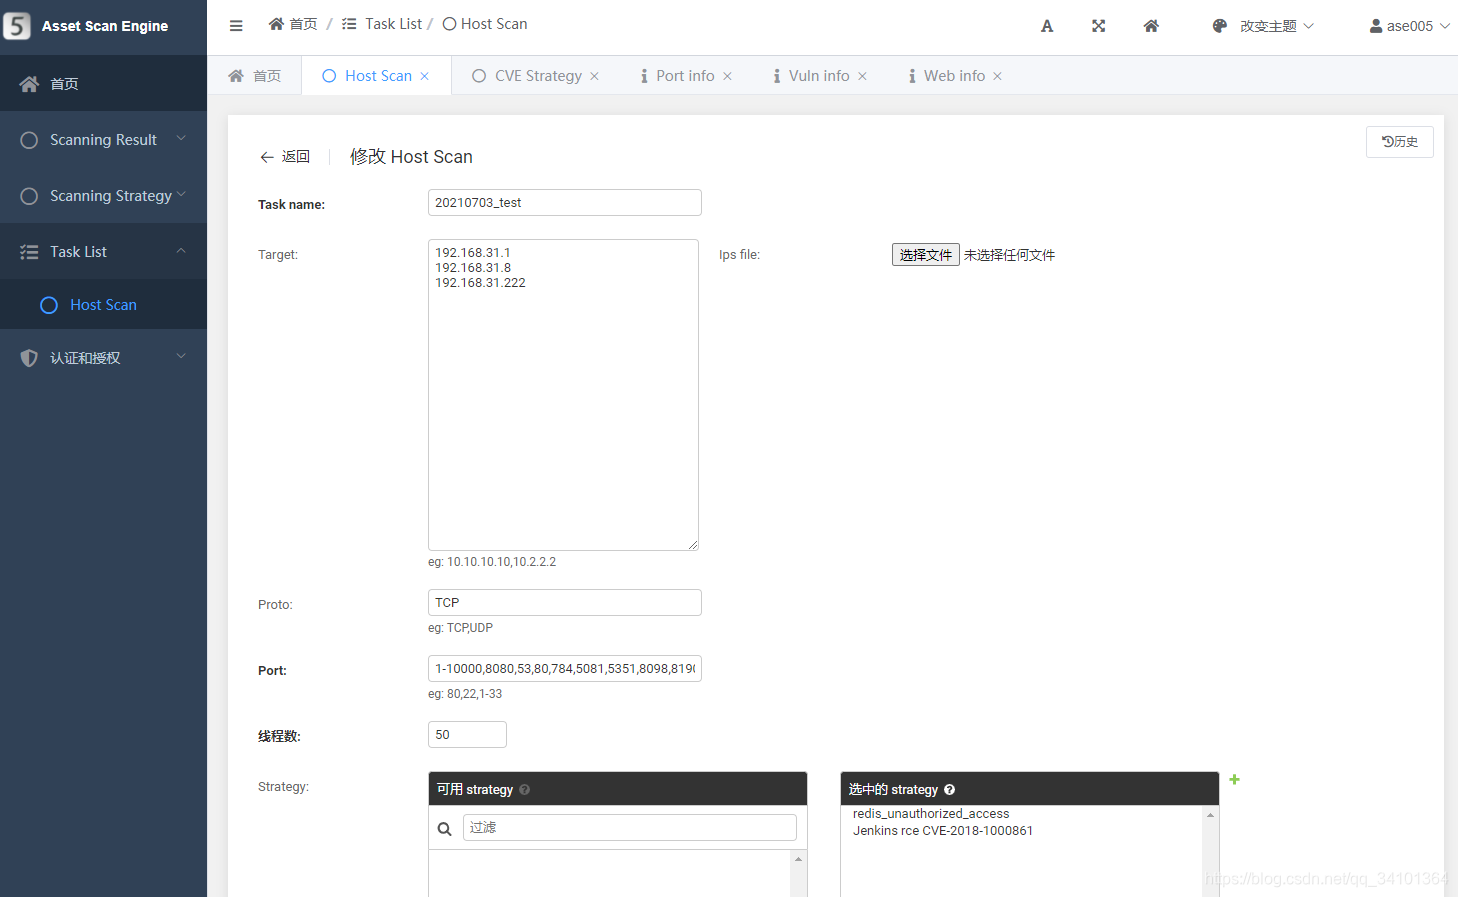Click the search magnifier icon in strategy filter
The height and width of the screenshot is (897, 1458).
point(445,829)
